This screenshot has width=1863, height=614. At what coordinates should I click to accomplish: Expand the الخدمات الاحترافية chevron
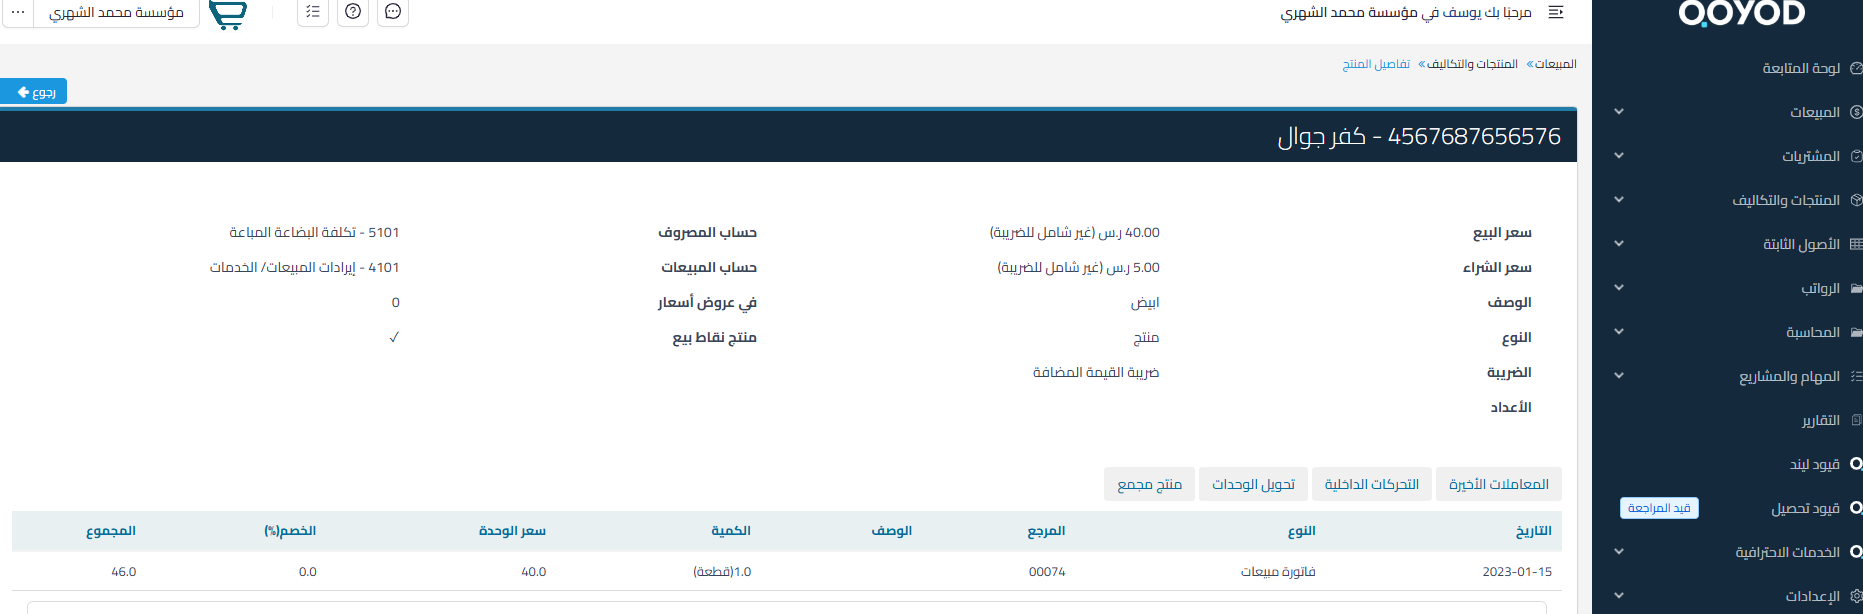coord(1619,552)
